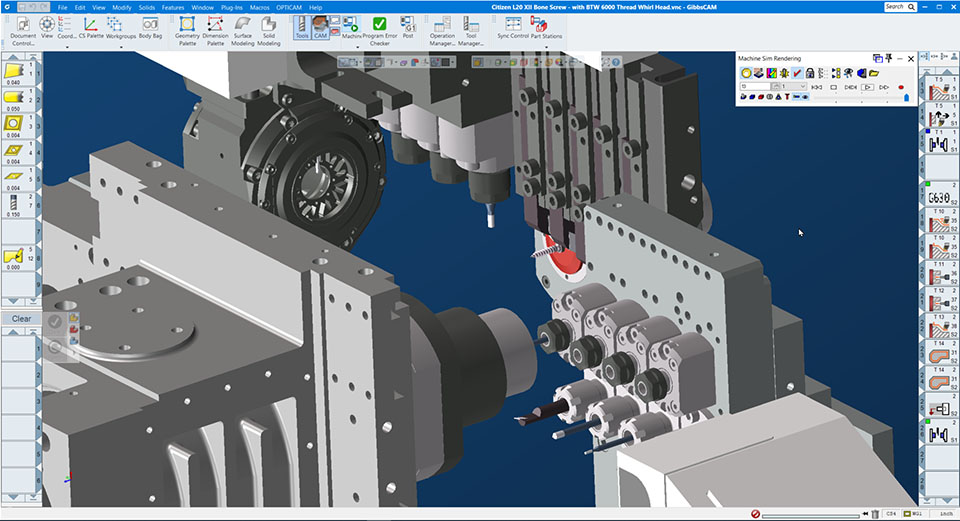
Task: Open the Body Bag
Action: 150,26
